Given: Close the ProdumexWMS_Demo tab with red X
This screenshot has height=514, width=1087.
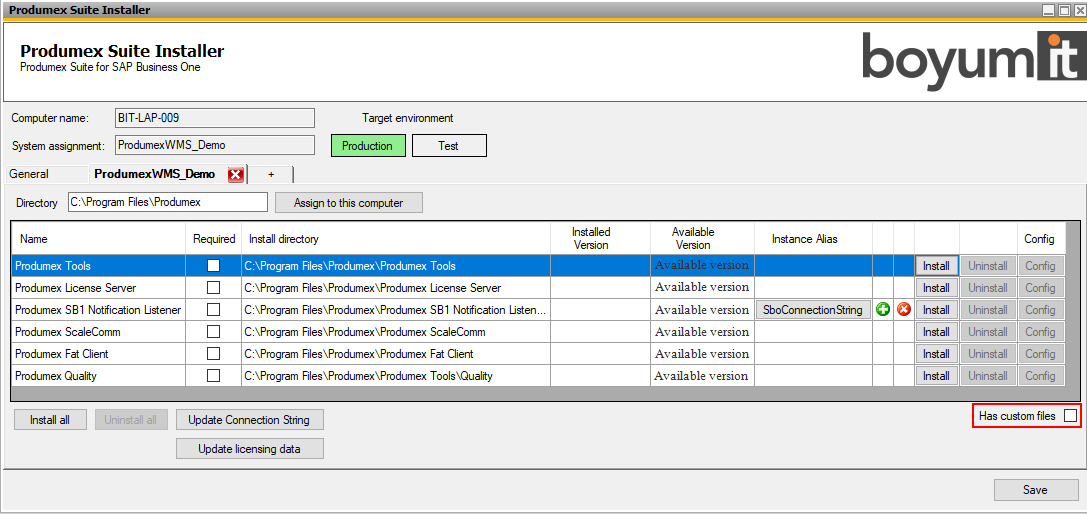Looking at the screenshot, I should point(236,175).
